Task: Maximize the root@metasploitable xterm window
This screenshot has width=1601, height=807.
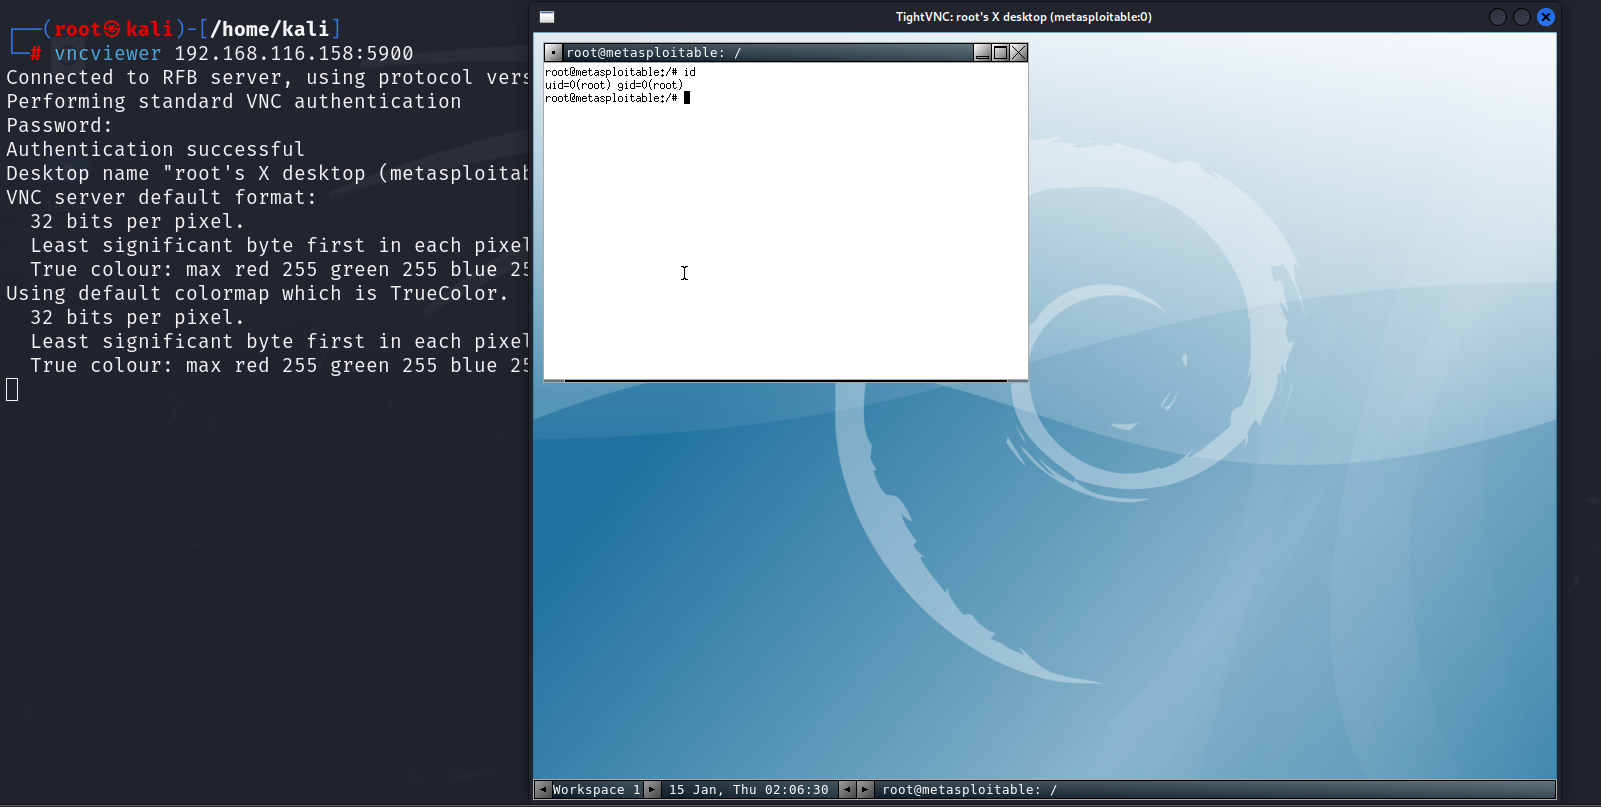Action: click(1000, 53)
